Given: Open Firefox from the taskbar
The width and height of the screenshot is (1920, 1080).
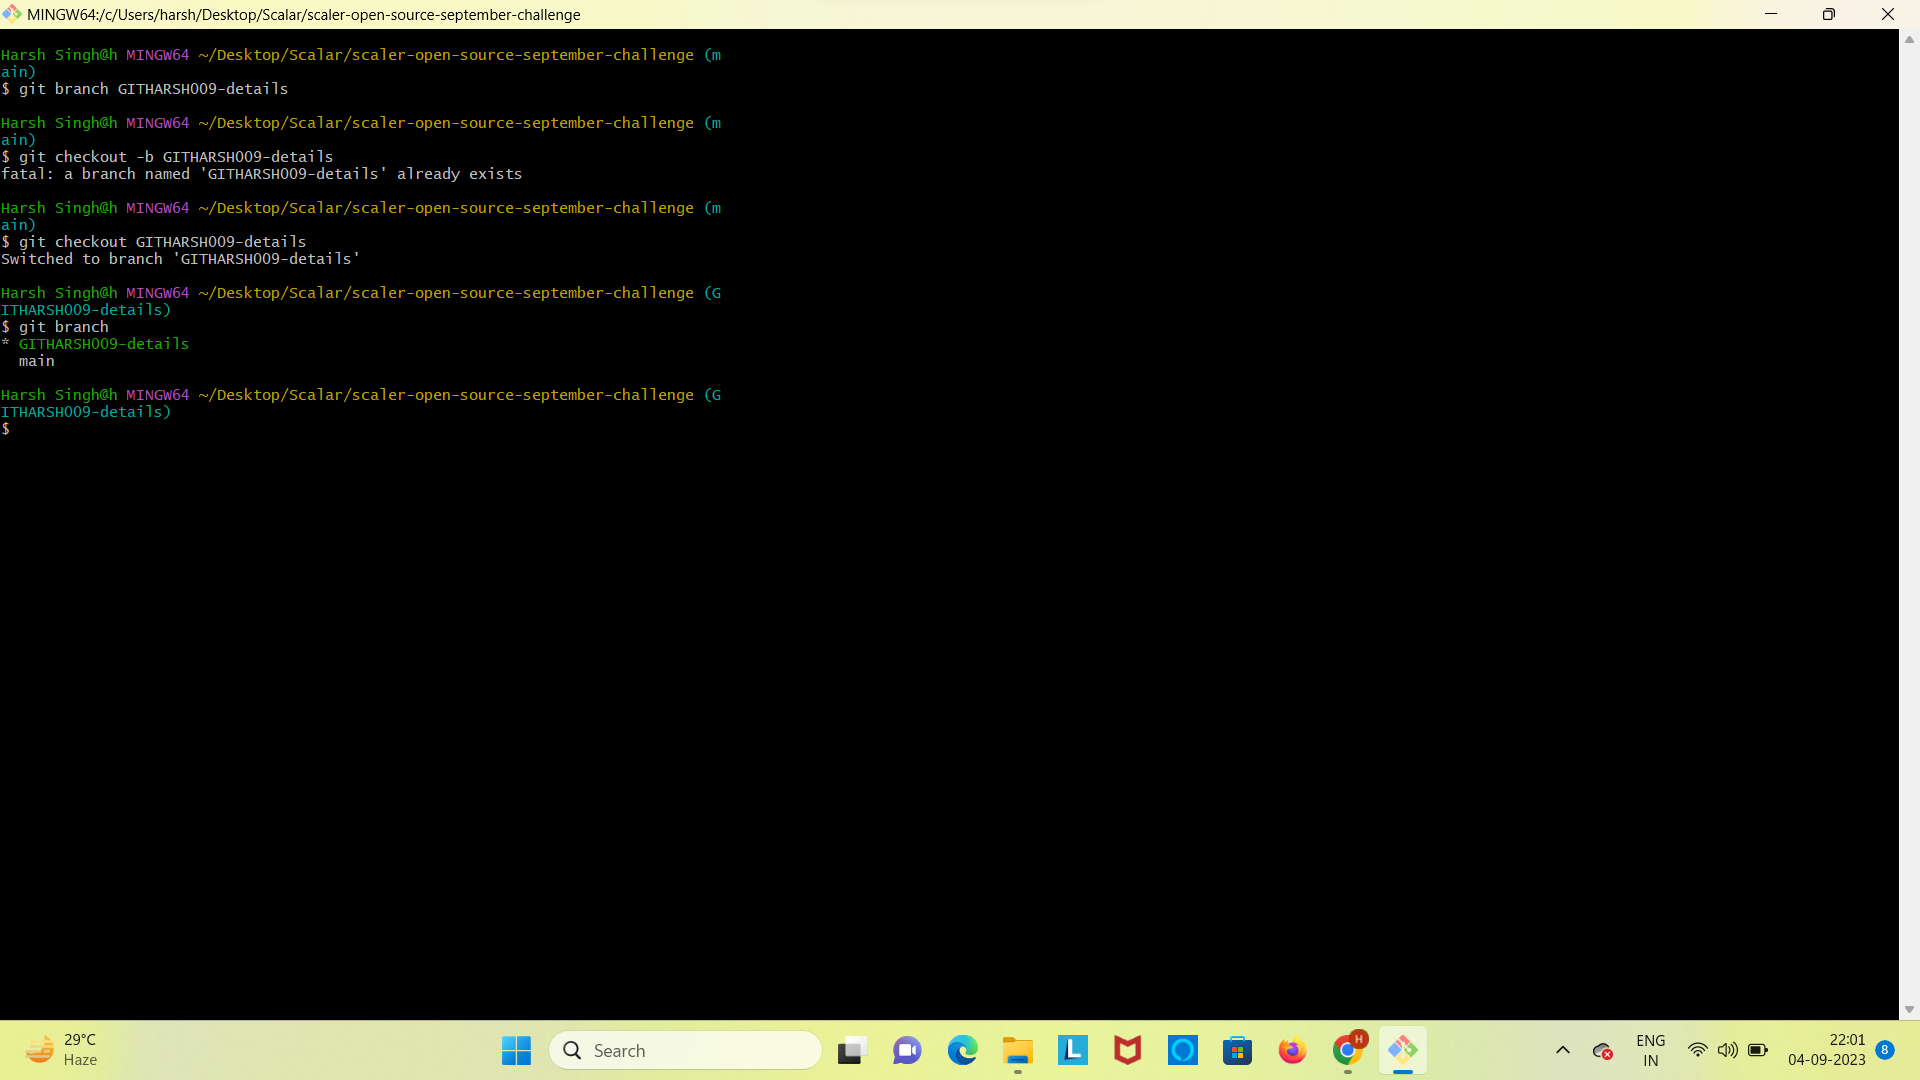Looking at the screenshot, I should click(x=1292, y=1050).
